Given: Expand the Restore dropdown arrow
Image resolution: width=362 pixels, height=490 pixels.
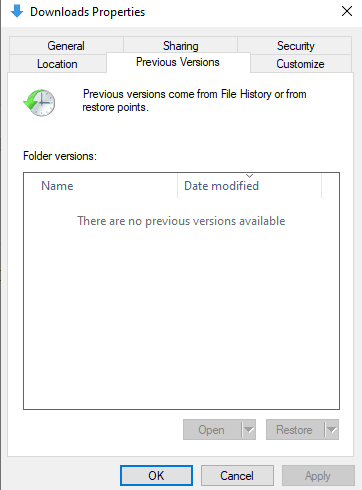Looking at the screenshot, I should click(332, 430).
